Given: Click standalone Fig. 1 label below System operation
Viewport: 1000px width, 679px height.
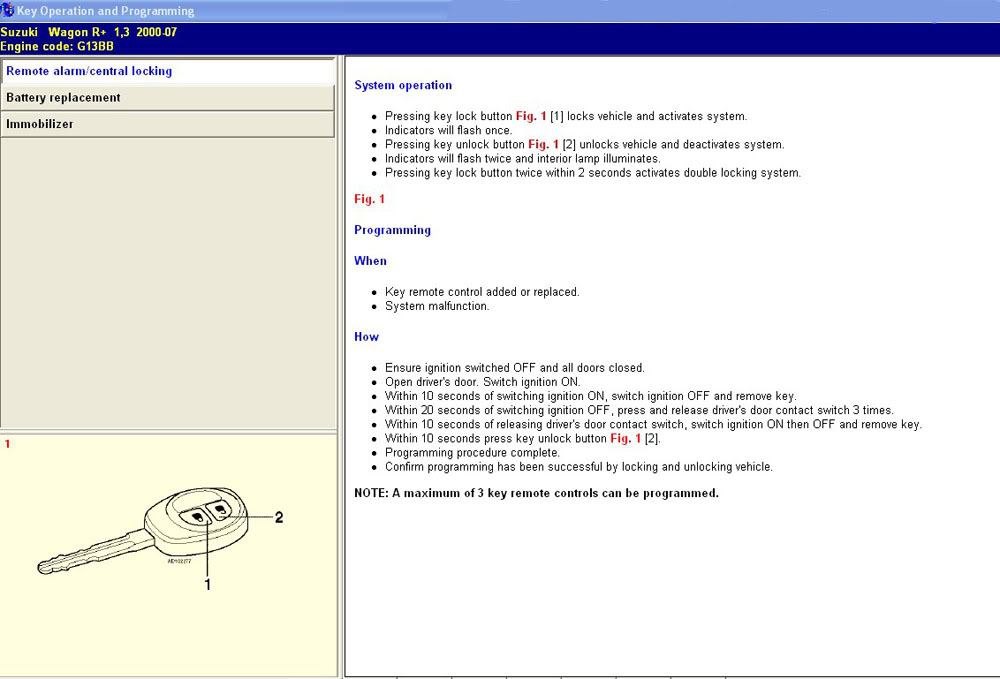Looking at the screenshot, I should (x=369, y=199).
